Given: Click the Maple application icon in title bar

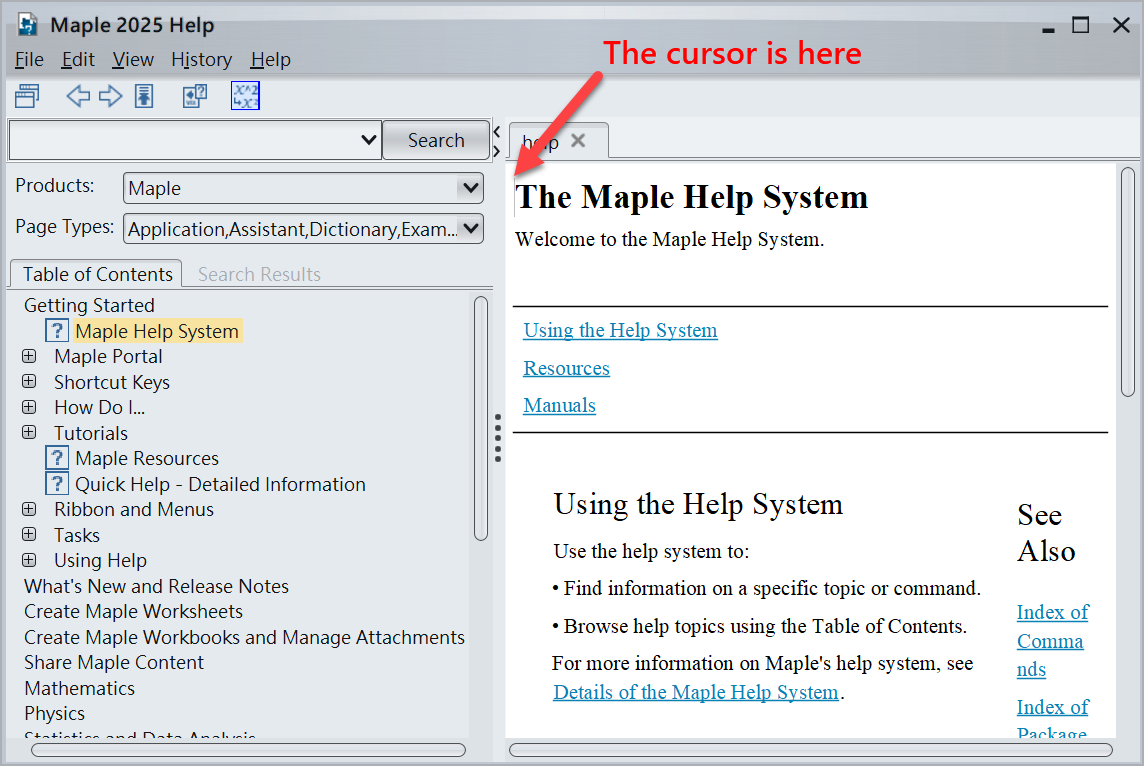Looking at the screenshot, I should coord(28,25).
